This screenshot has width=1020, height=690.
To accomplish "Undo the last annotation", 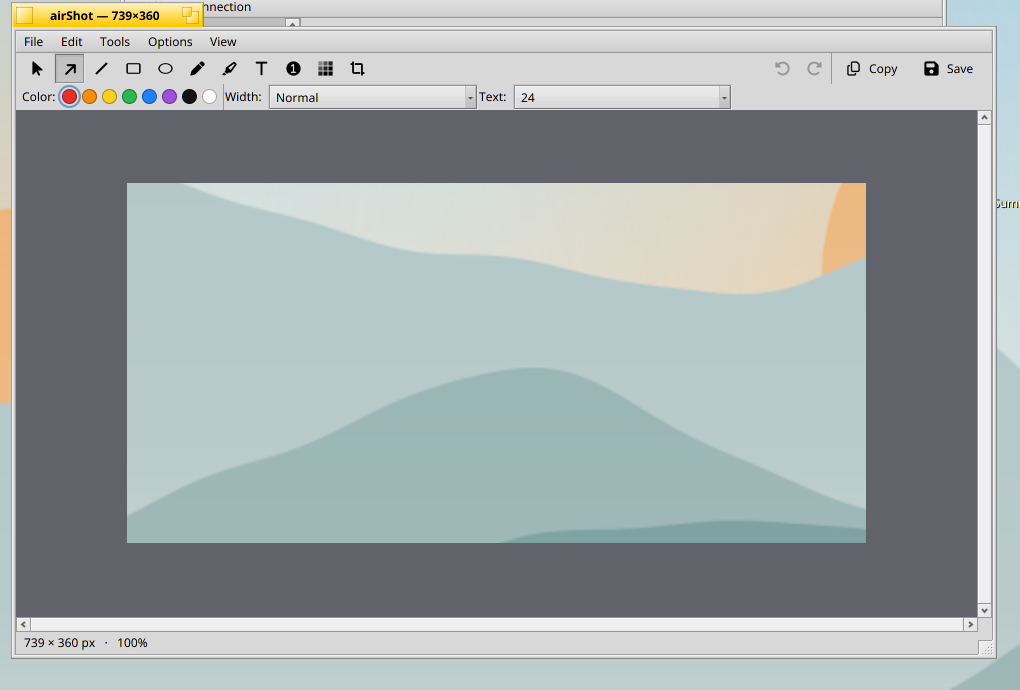I will click(782, 69).
